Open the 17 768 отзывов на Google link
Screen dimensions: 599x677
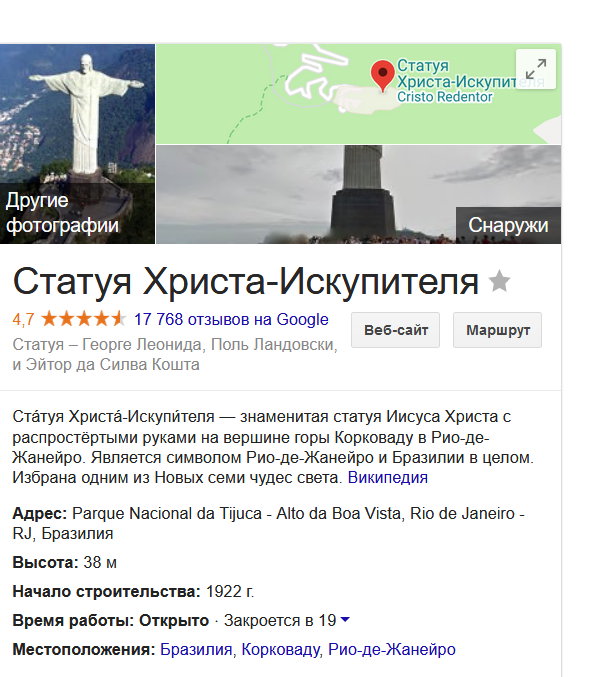tap(231, 320)
